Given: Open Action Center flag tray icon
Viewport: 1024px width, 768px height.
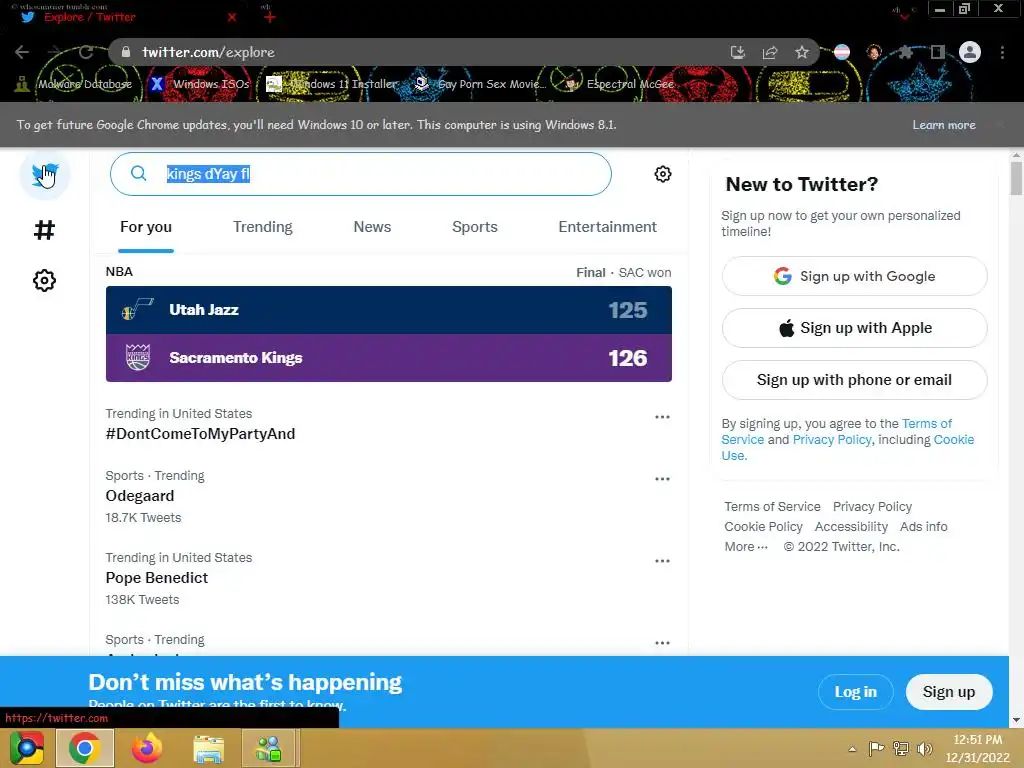Looking at the screenshot, I should point(876,748).
